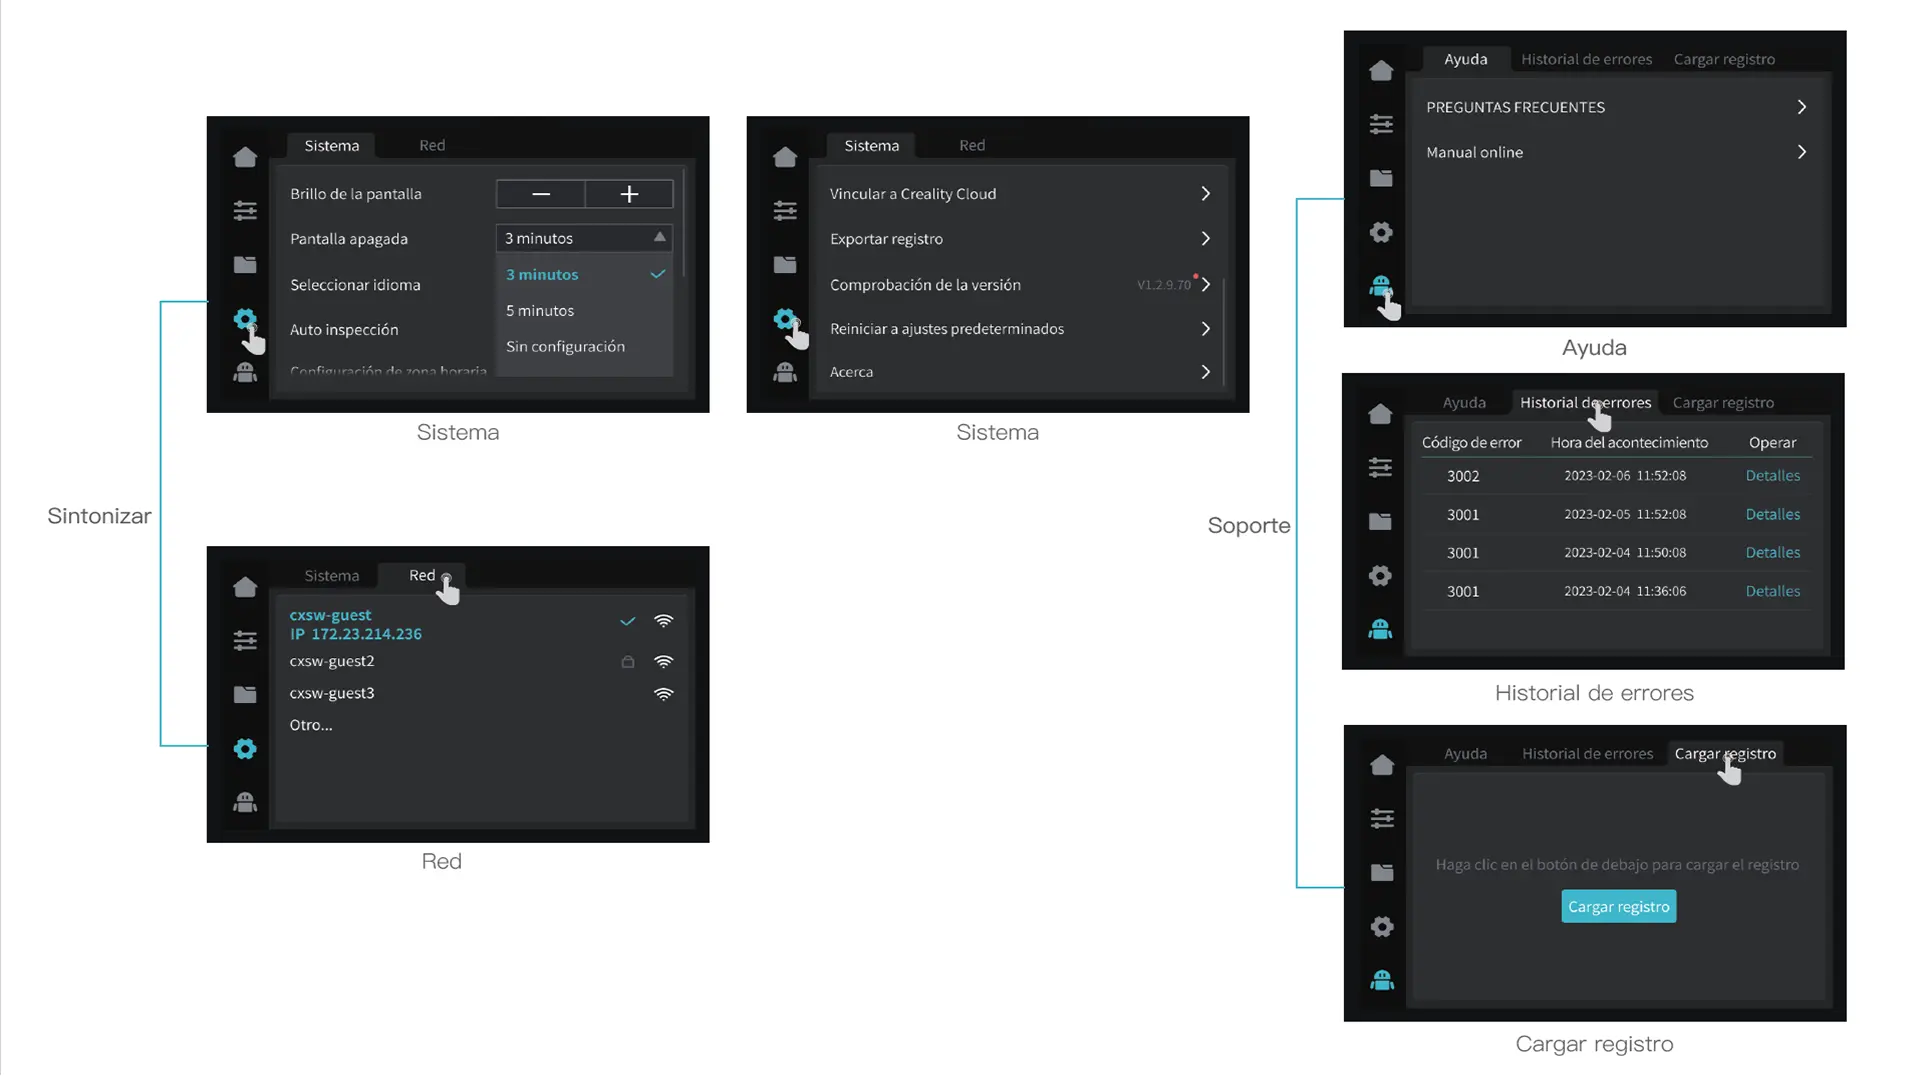Switch to Historial de errores tab
Image resolution: width=1920 pixels, height=1080 pixels.
pyautogui.click(x=1585, y=402)
